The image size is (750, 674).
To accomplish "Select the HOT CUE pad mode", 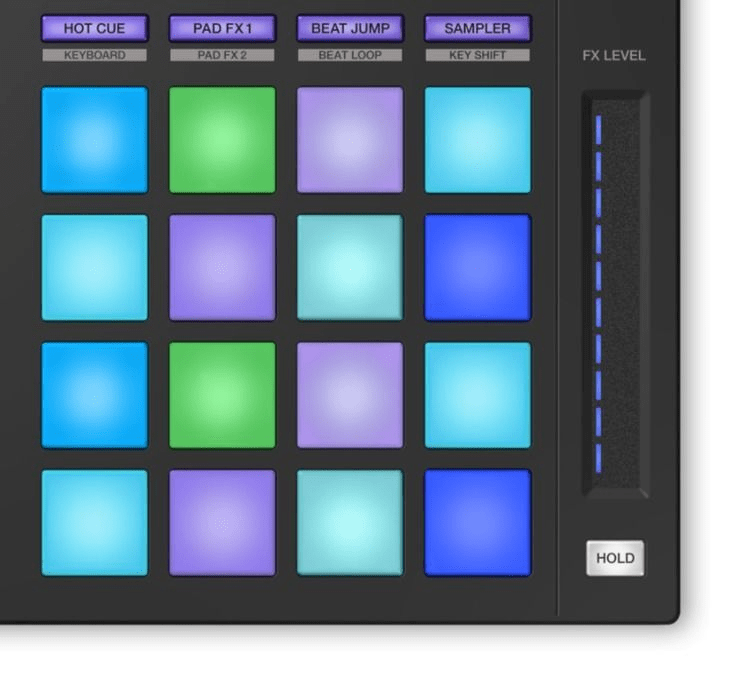I will (x=94, y=28).
